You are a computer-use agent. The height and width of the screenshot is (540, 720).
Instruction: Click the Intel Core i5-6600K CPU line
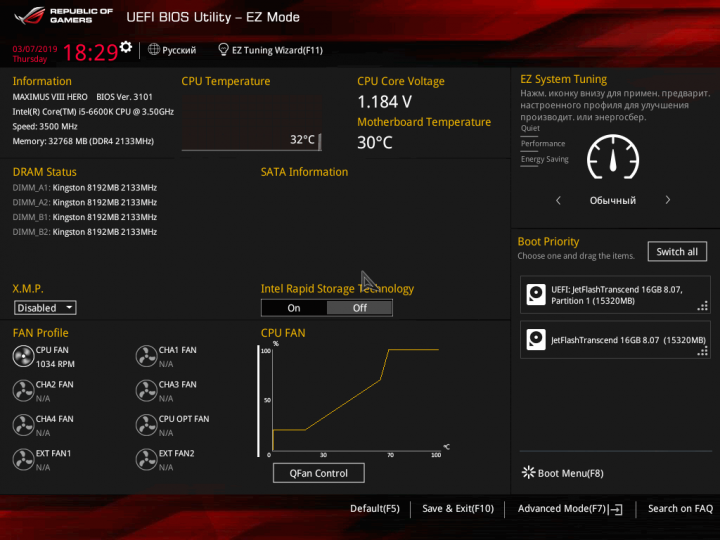(93, 112)
